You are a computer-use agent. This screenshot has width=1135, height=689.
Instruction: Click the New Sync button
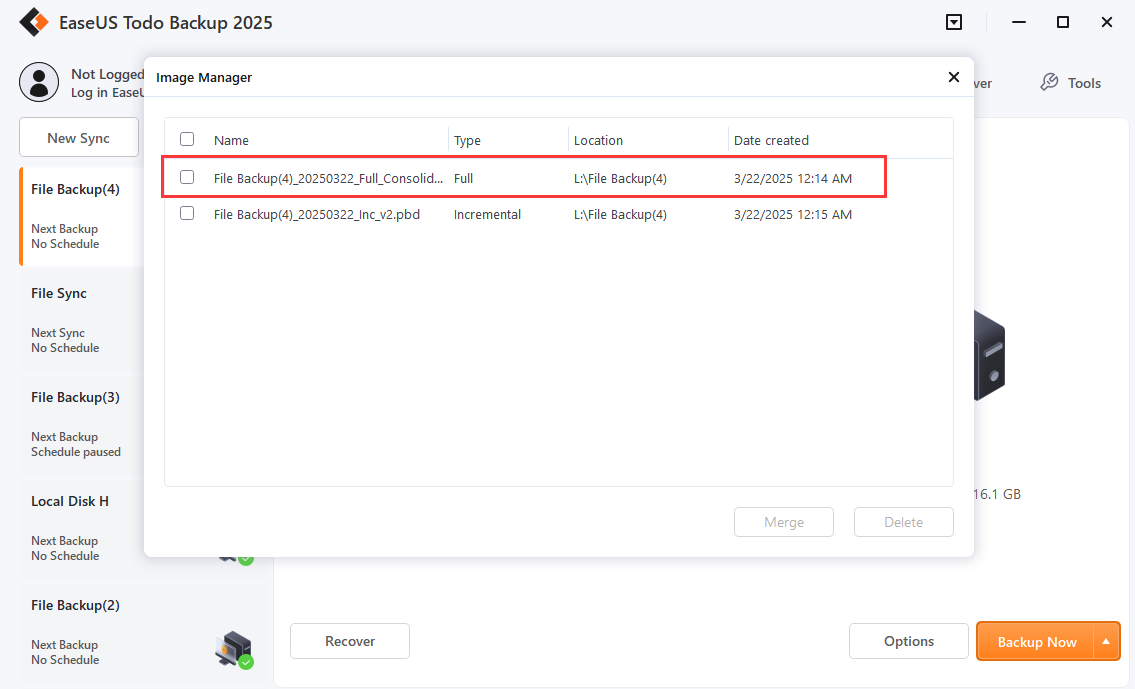pyautogui.click(x=79, y=138)
